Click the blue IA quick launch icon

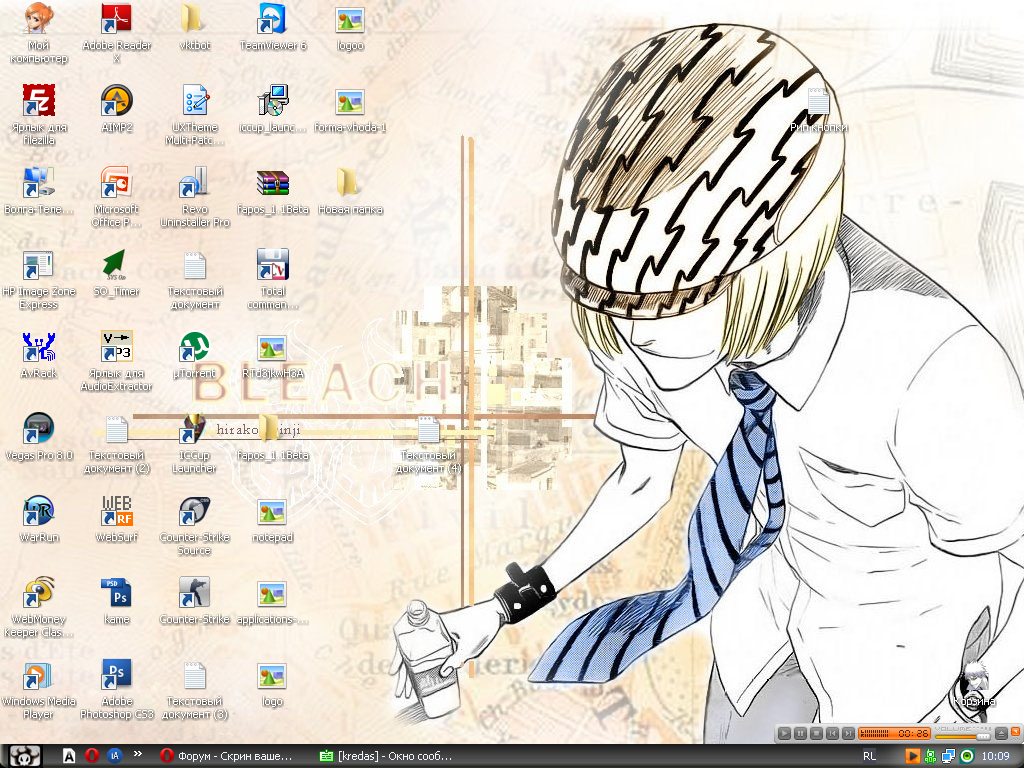click(114, 756)
